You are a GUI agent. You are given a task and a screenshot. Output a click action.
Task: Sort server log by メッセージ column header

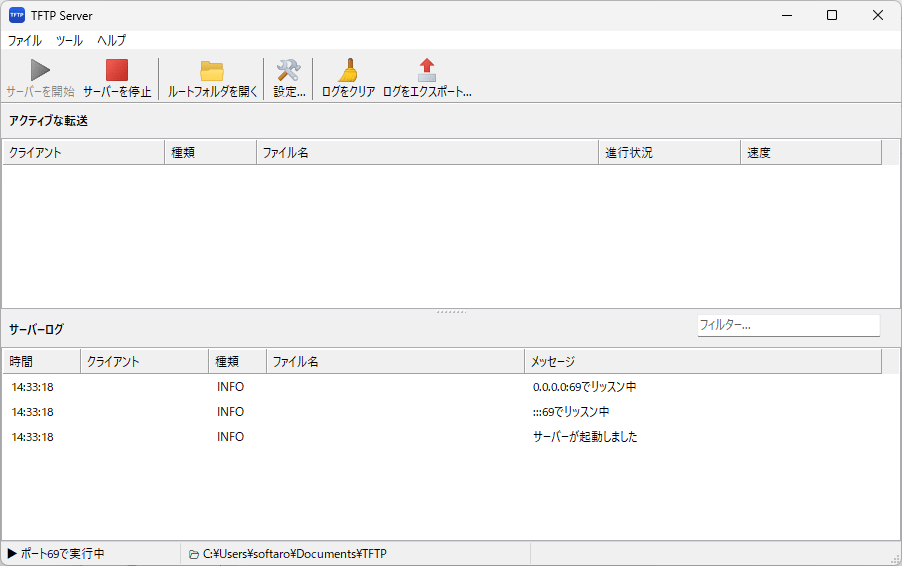(702, 361)
